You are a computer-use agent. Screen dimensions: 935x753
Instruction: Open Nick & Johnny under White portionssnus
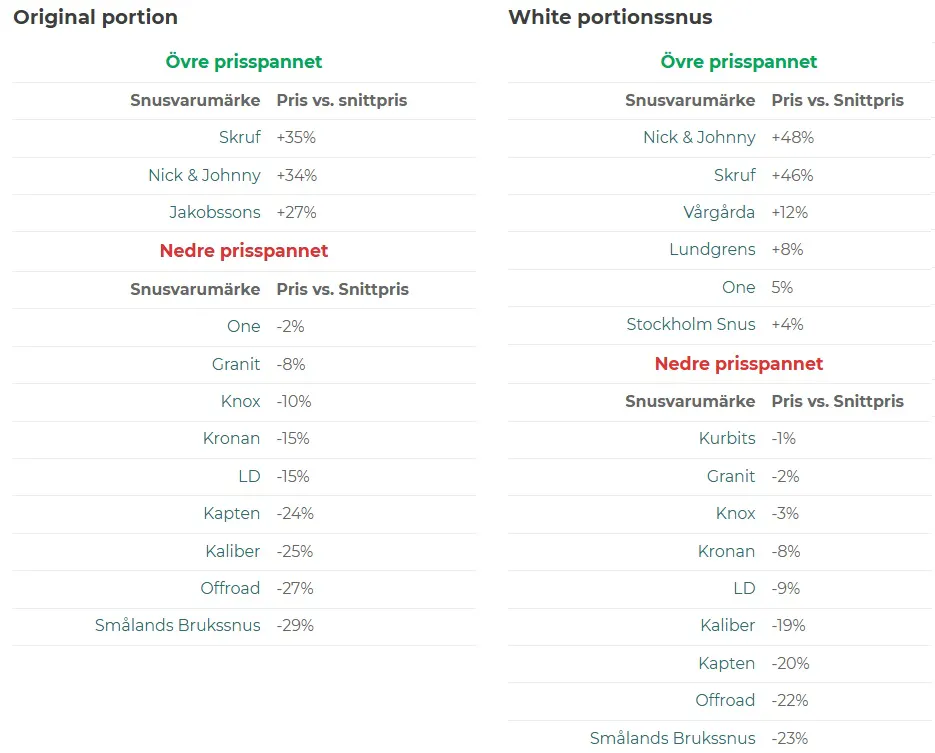(x=699, y=137)
